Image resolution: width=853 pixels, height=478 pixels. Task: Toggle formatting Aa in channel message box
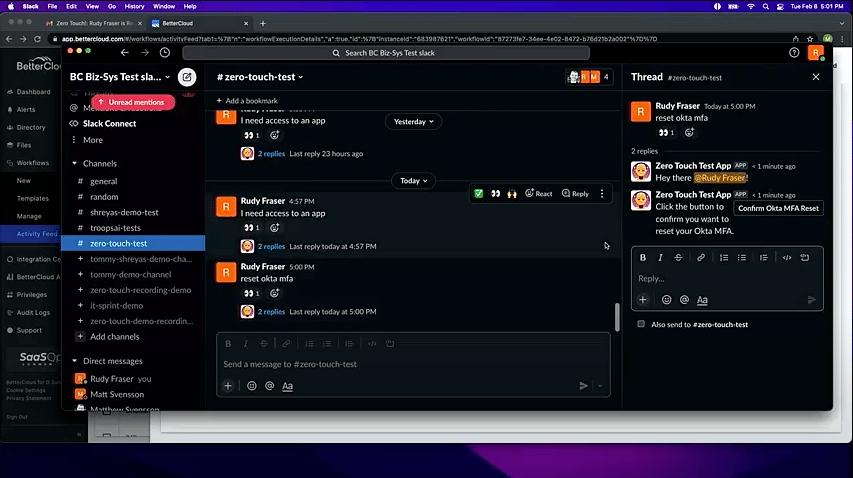point(287,386)
